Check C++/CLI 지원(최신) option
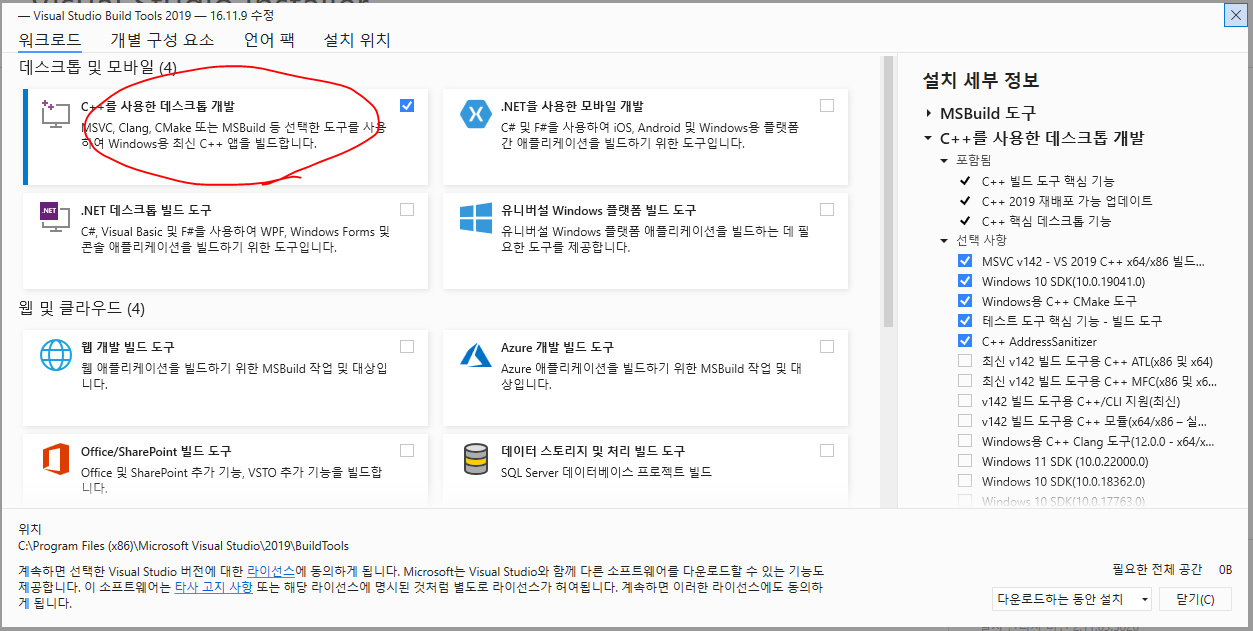This screenshot has height=631, width=1253. point(965,401)
